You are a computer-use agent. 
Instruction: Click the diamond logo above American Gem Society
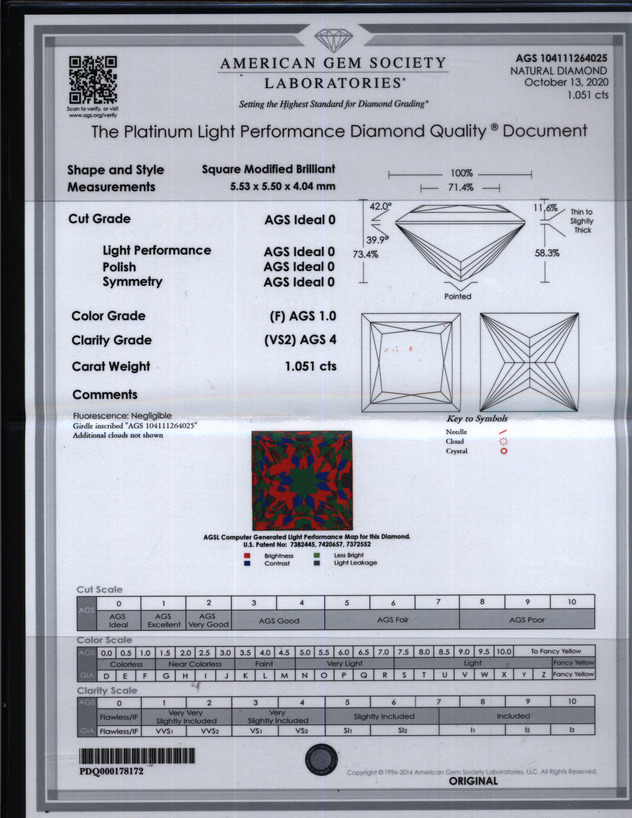(333, 41)
